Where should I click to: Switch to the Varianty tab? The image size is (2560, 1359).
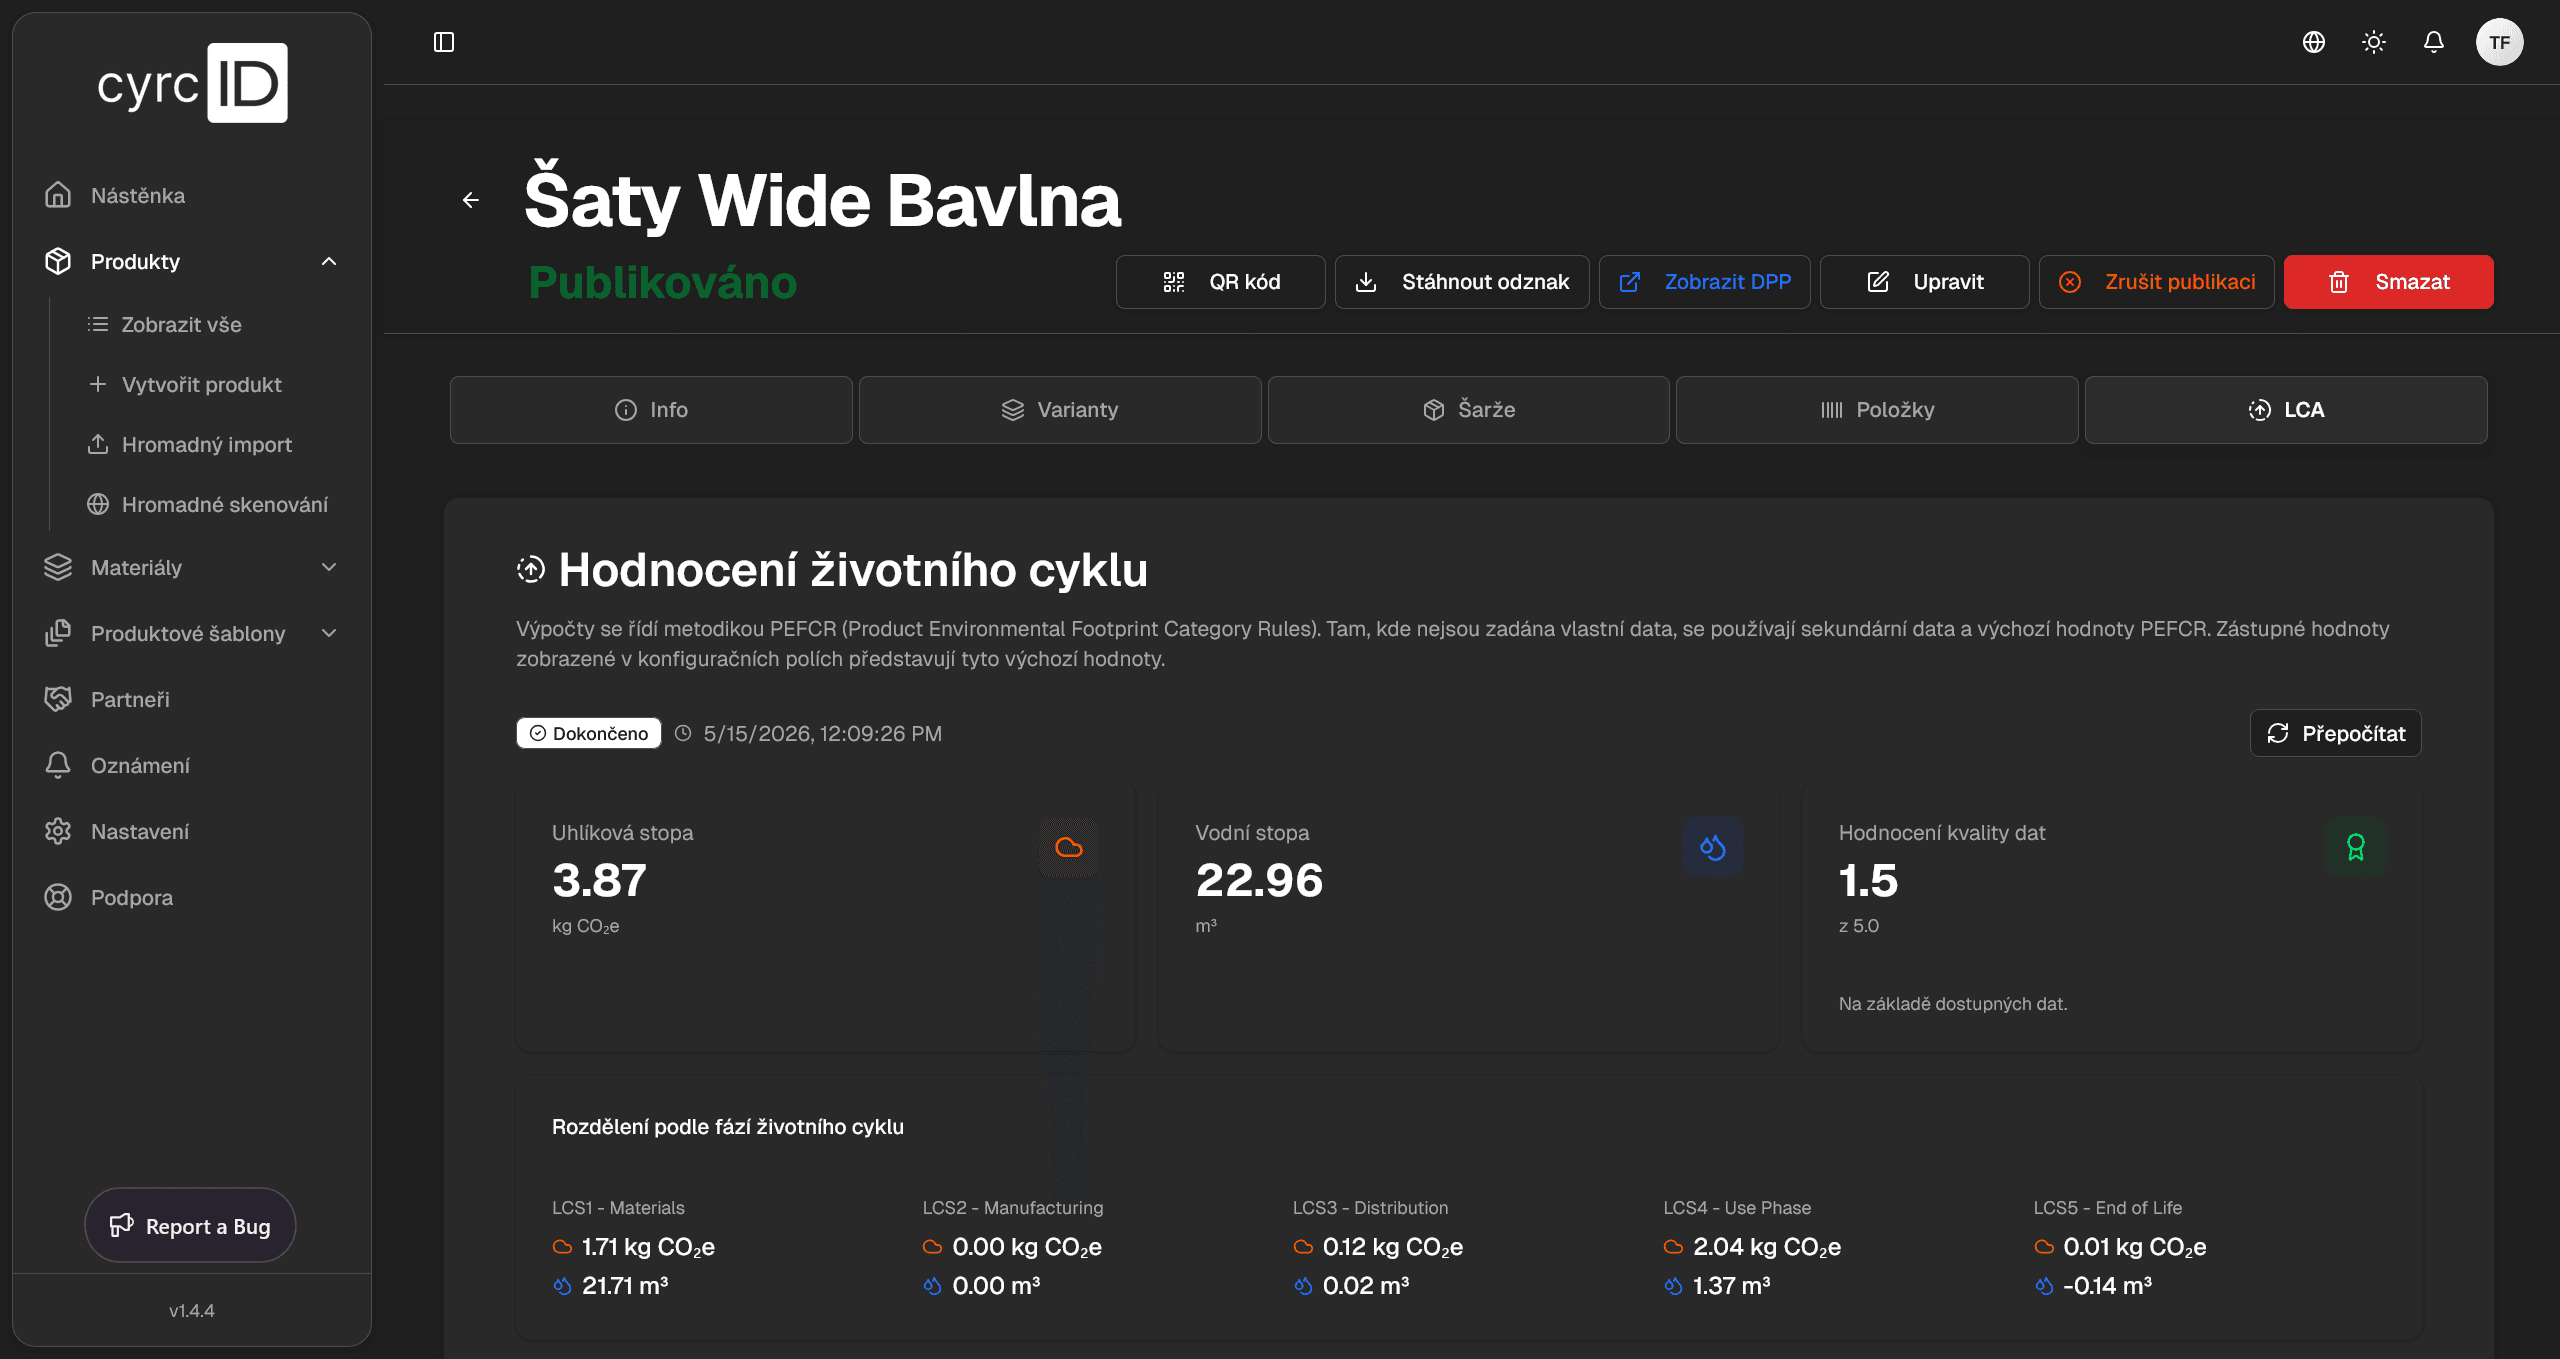(x=1060, y=410)
